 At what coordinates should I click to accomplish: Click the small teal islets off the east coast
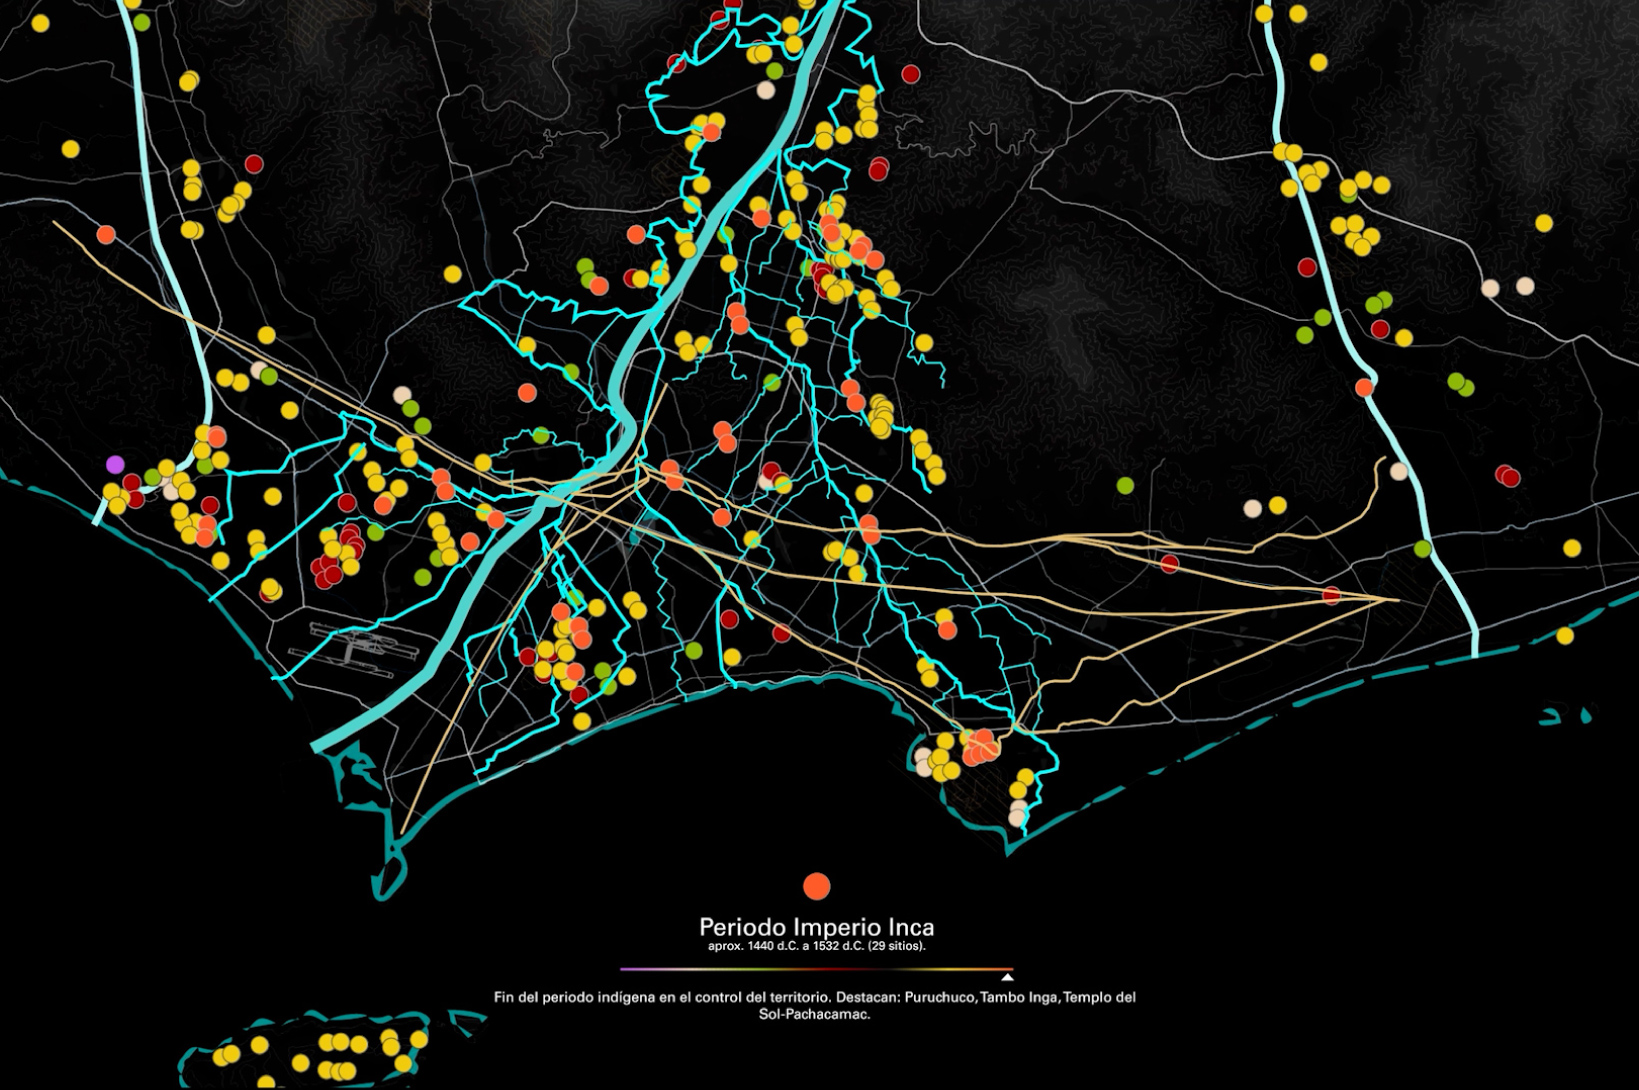click(x=1563, y=716)
